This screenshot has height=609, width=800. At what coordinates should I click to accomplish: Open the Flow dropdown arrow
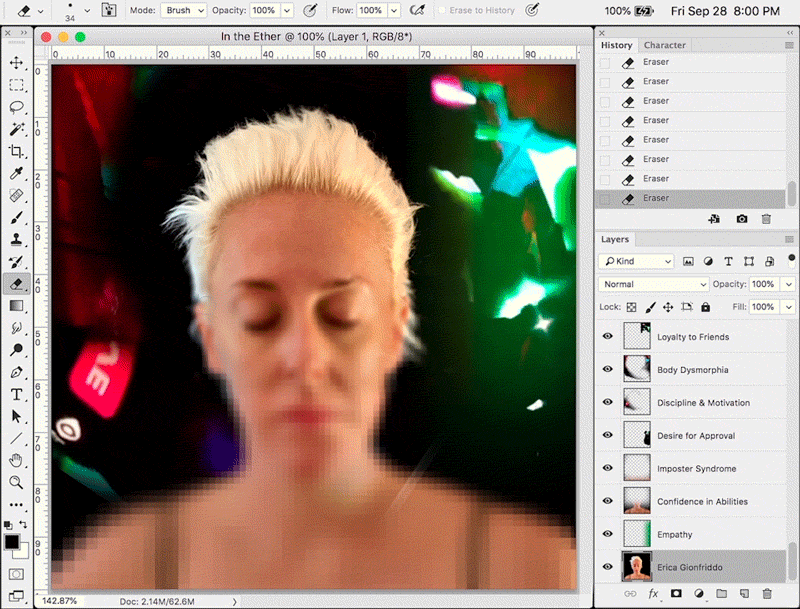[394, 10]
